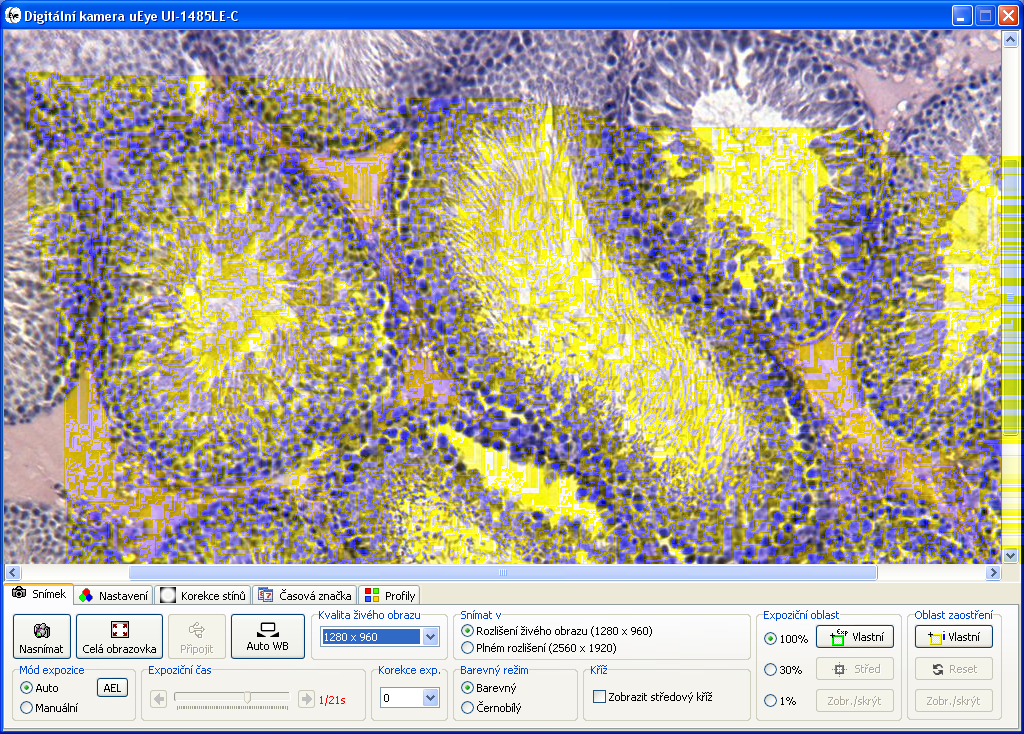Open the Snímek tab

click(39, 594)
